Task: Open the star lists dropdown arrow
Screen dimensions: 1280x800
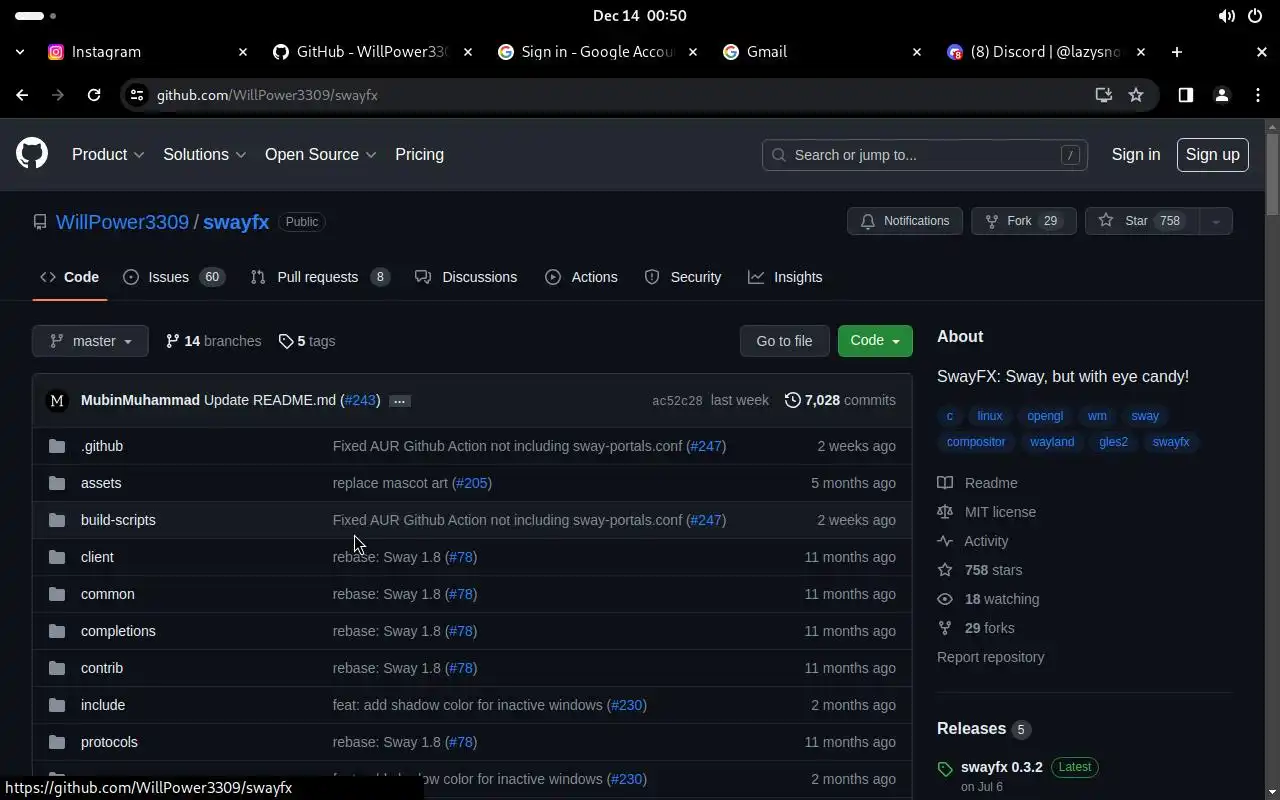Action: tap(1216, 221)
